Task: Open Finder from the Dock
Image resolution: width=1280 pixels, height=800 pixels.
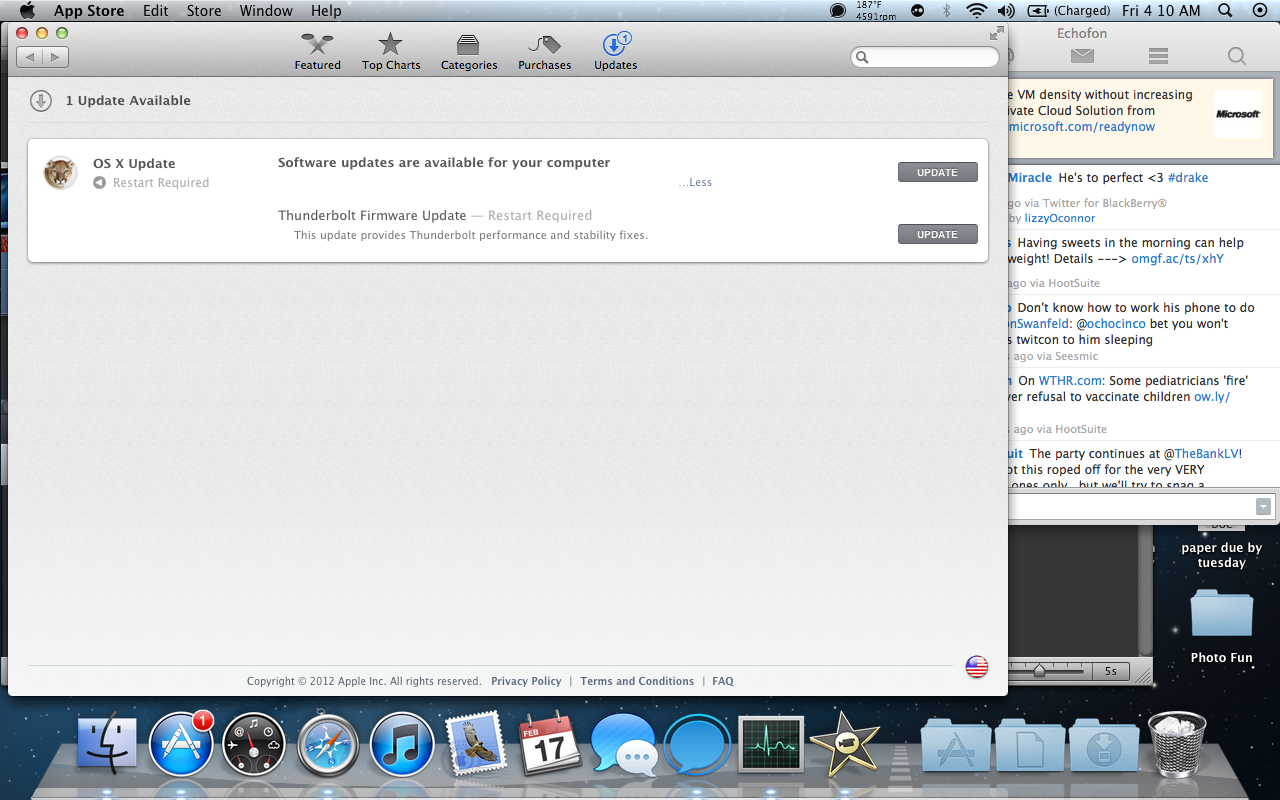Action: 107,744
